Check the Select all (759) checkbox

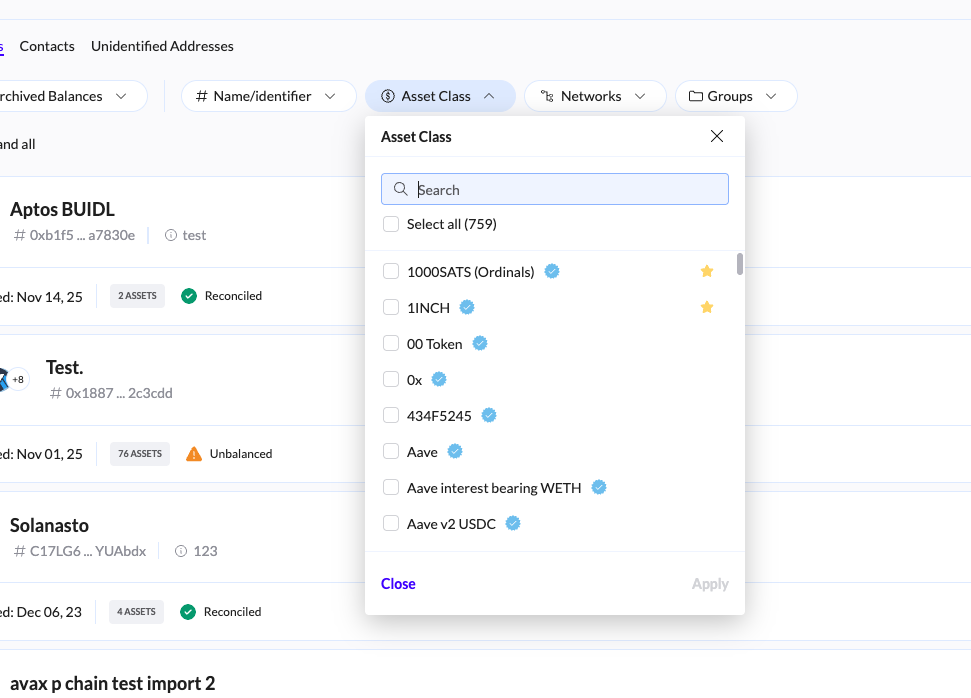[391, 224]
